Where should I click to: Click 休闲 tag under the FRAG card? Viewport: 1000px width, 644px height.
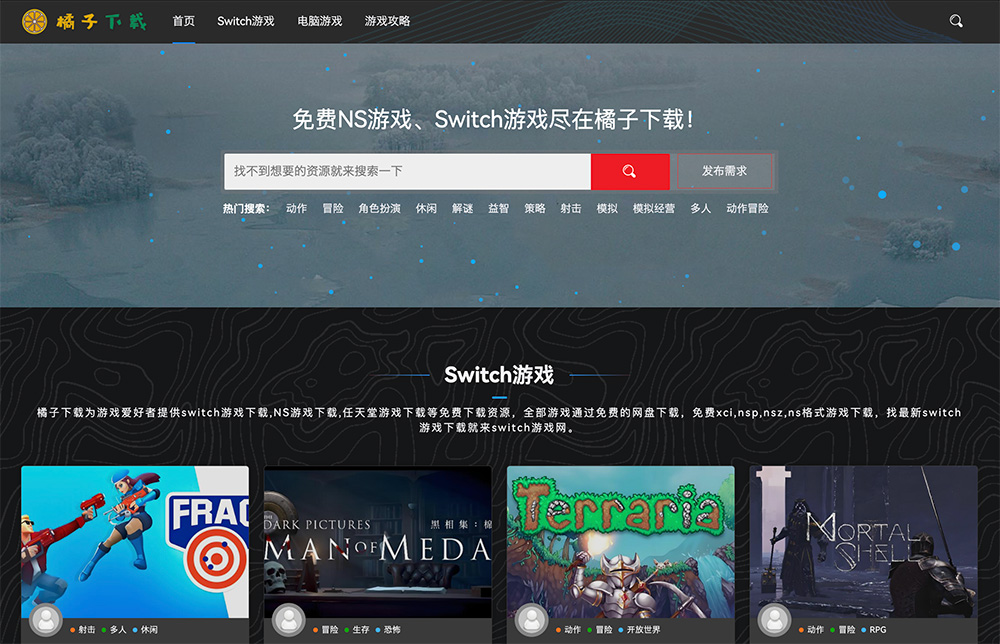pos(149,629)
